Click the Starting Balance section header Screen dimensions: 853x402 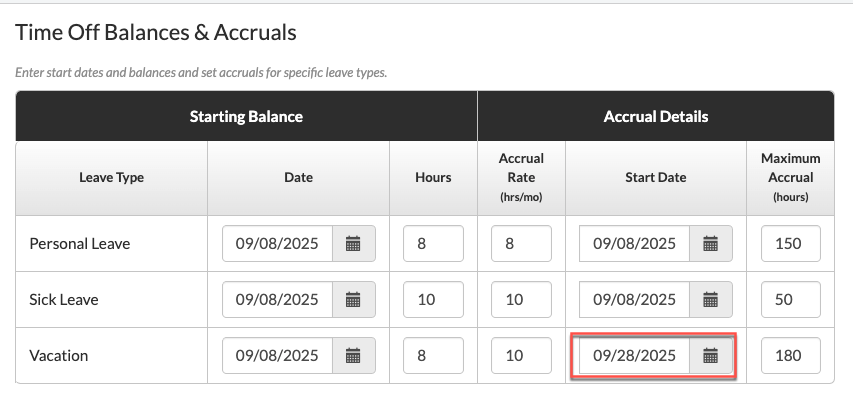tap(246, 116)
